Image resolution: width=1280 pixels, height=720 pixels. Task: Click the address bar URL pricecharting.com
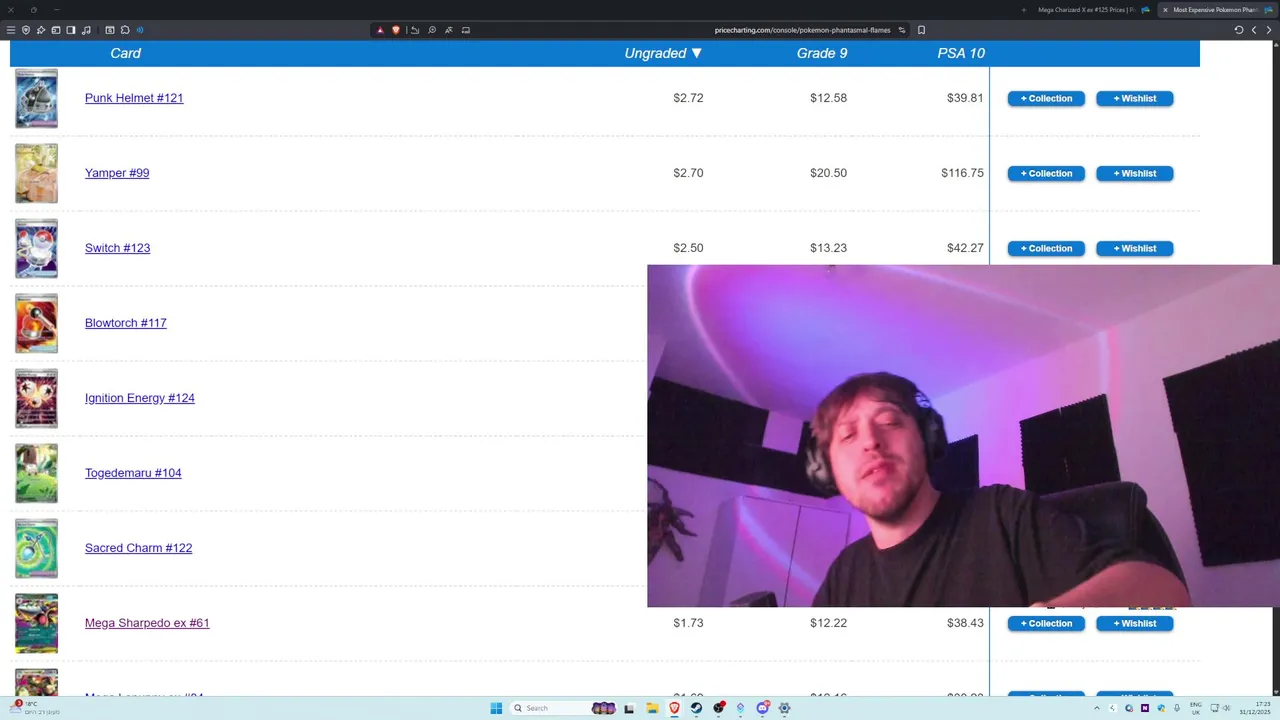coord(802,30)
